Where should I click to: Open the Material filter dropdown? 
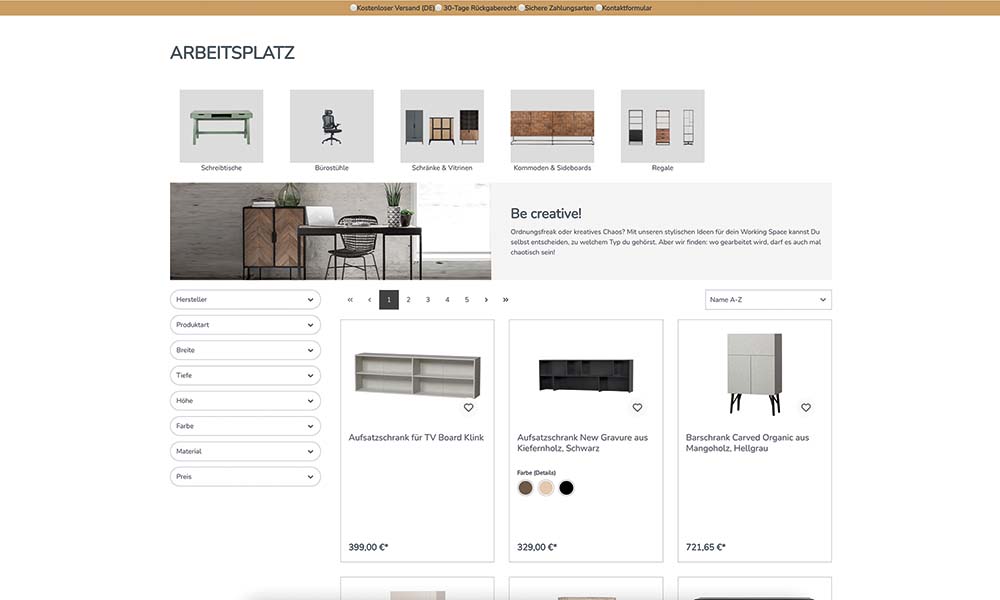pos(246,451)
